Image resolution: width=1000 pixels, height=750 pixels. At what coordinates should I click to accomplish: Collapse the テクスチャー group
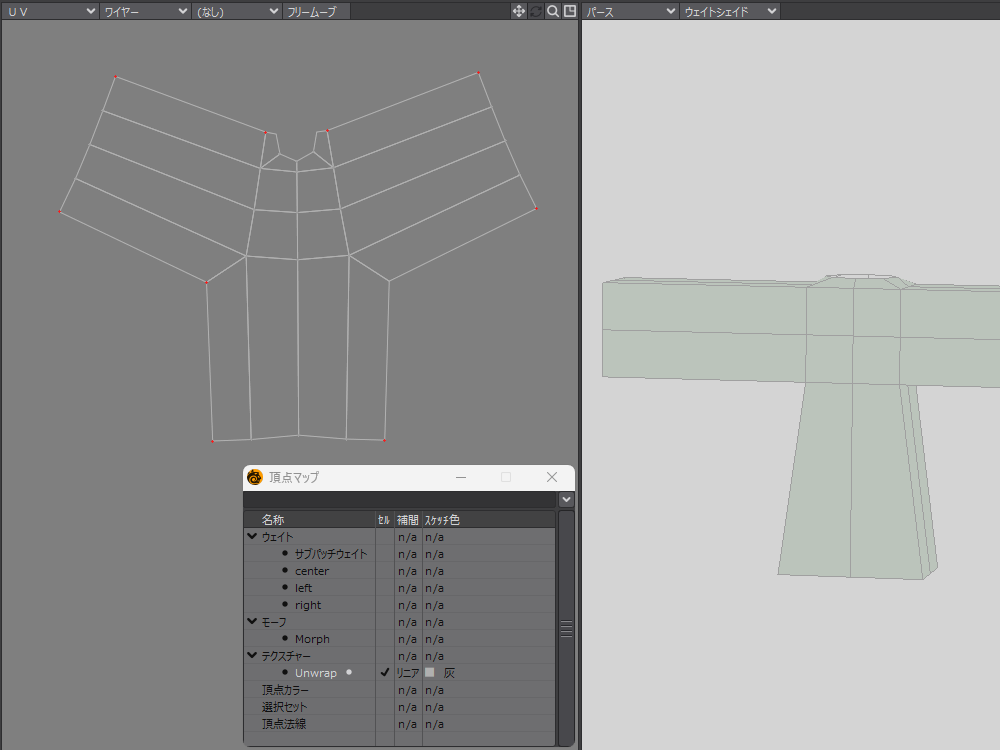point(252,656)
